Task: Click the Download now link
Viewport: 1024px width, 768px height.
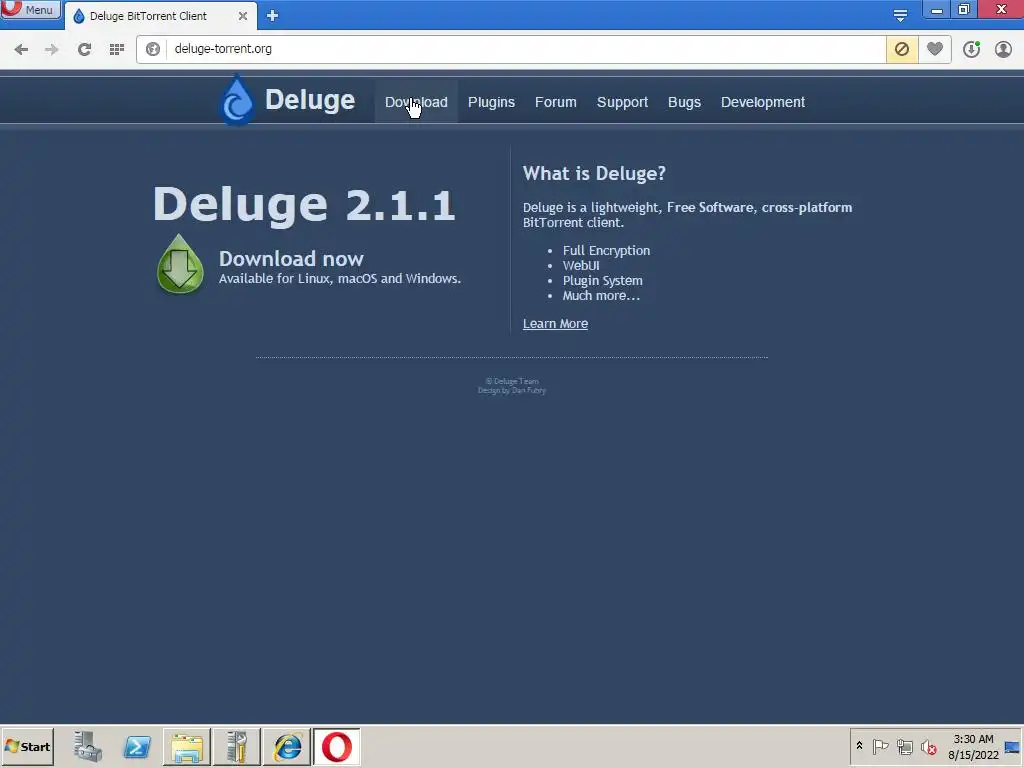Action: click(x=291, y=259)
